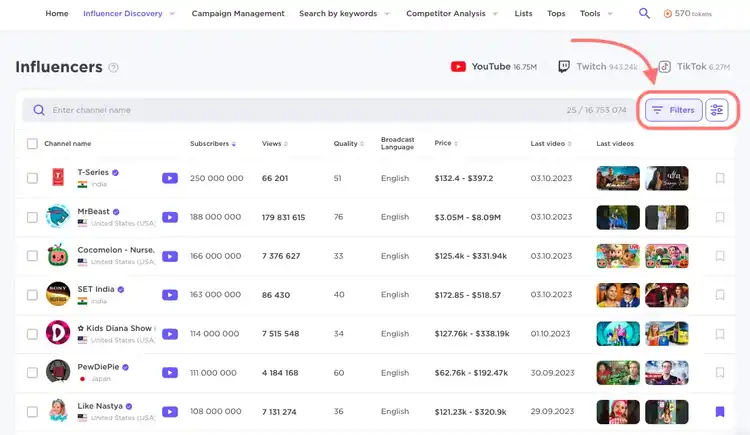The height and width of the screenshot is (435, 750).
Task: Click the YouTube platform logo
Action: pyautogui.click(x=458, y=67)
